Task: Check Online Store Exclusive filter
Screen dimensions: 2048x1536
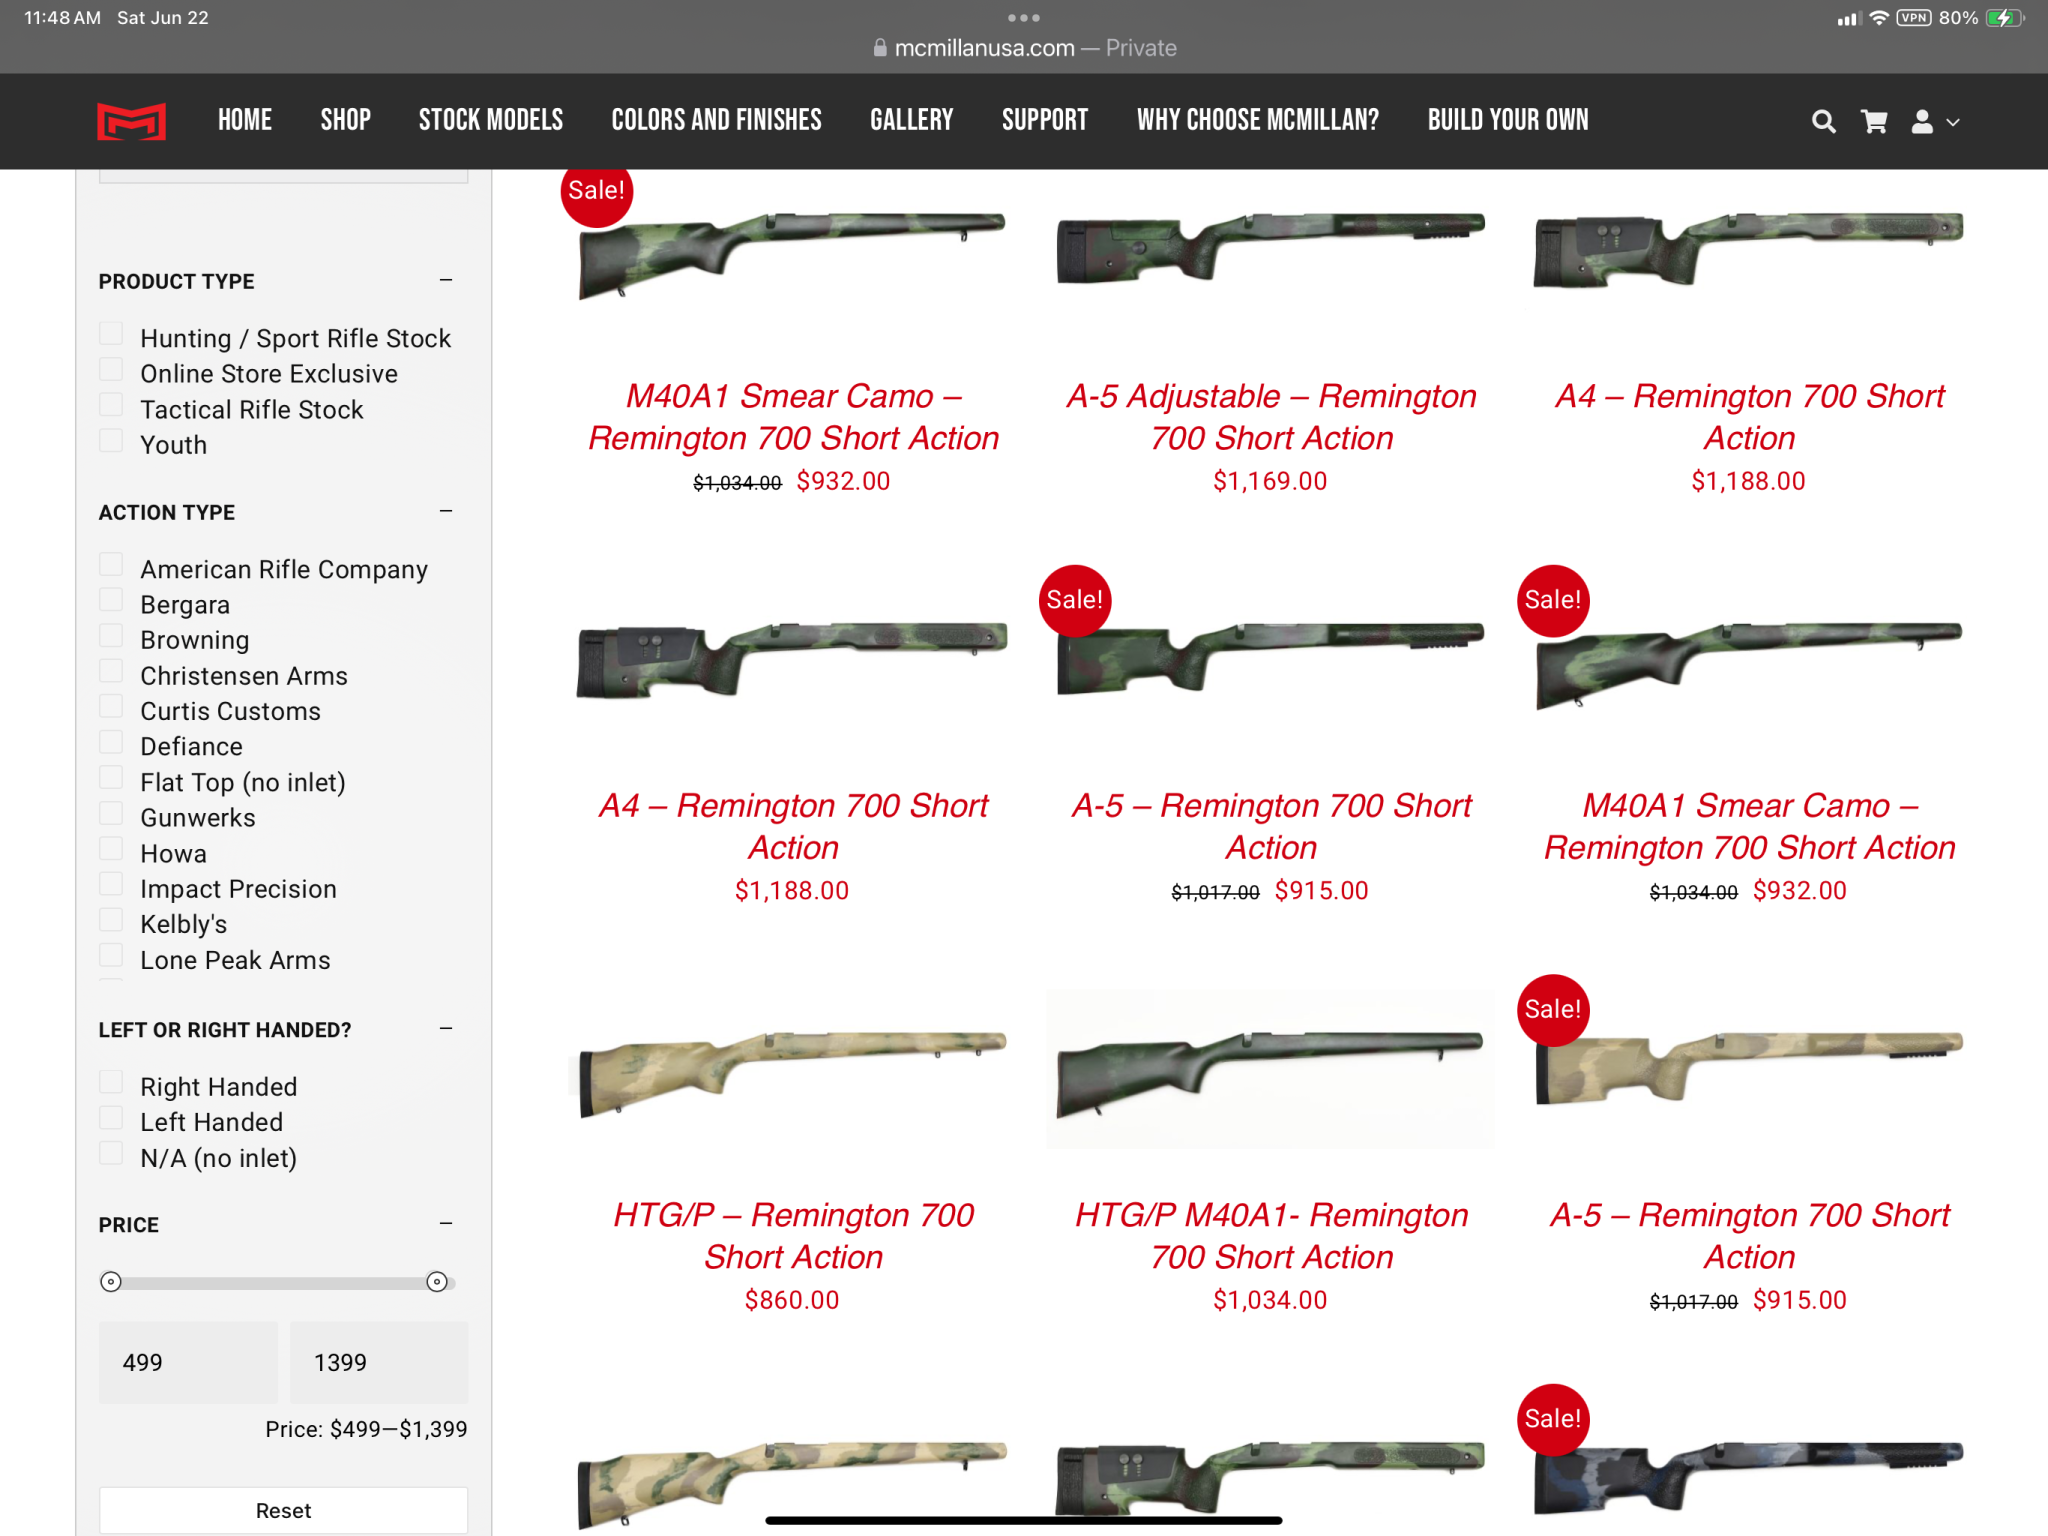Action: pos(111,370)
